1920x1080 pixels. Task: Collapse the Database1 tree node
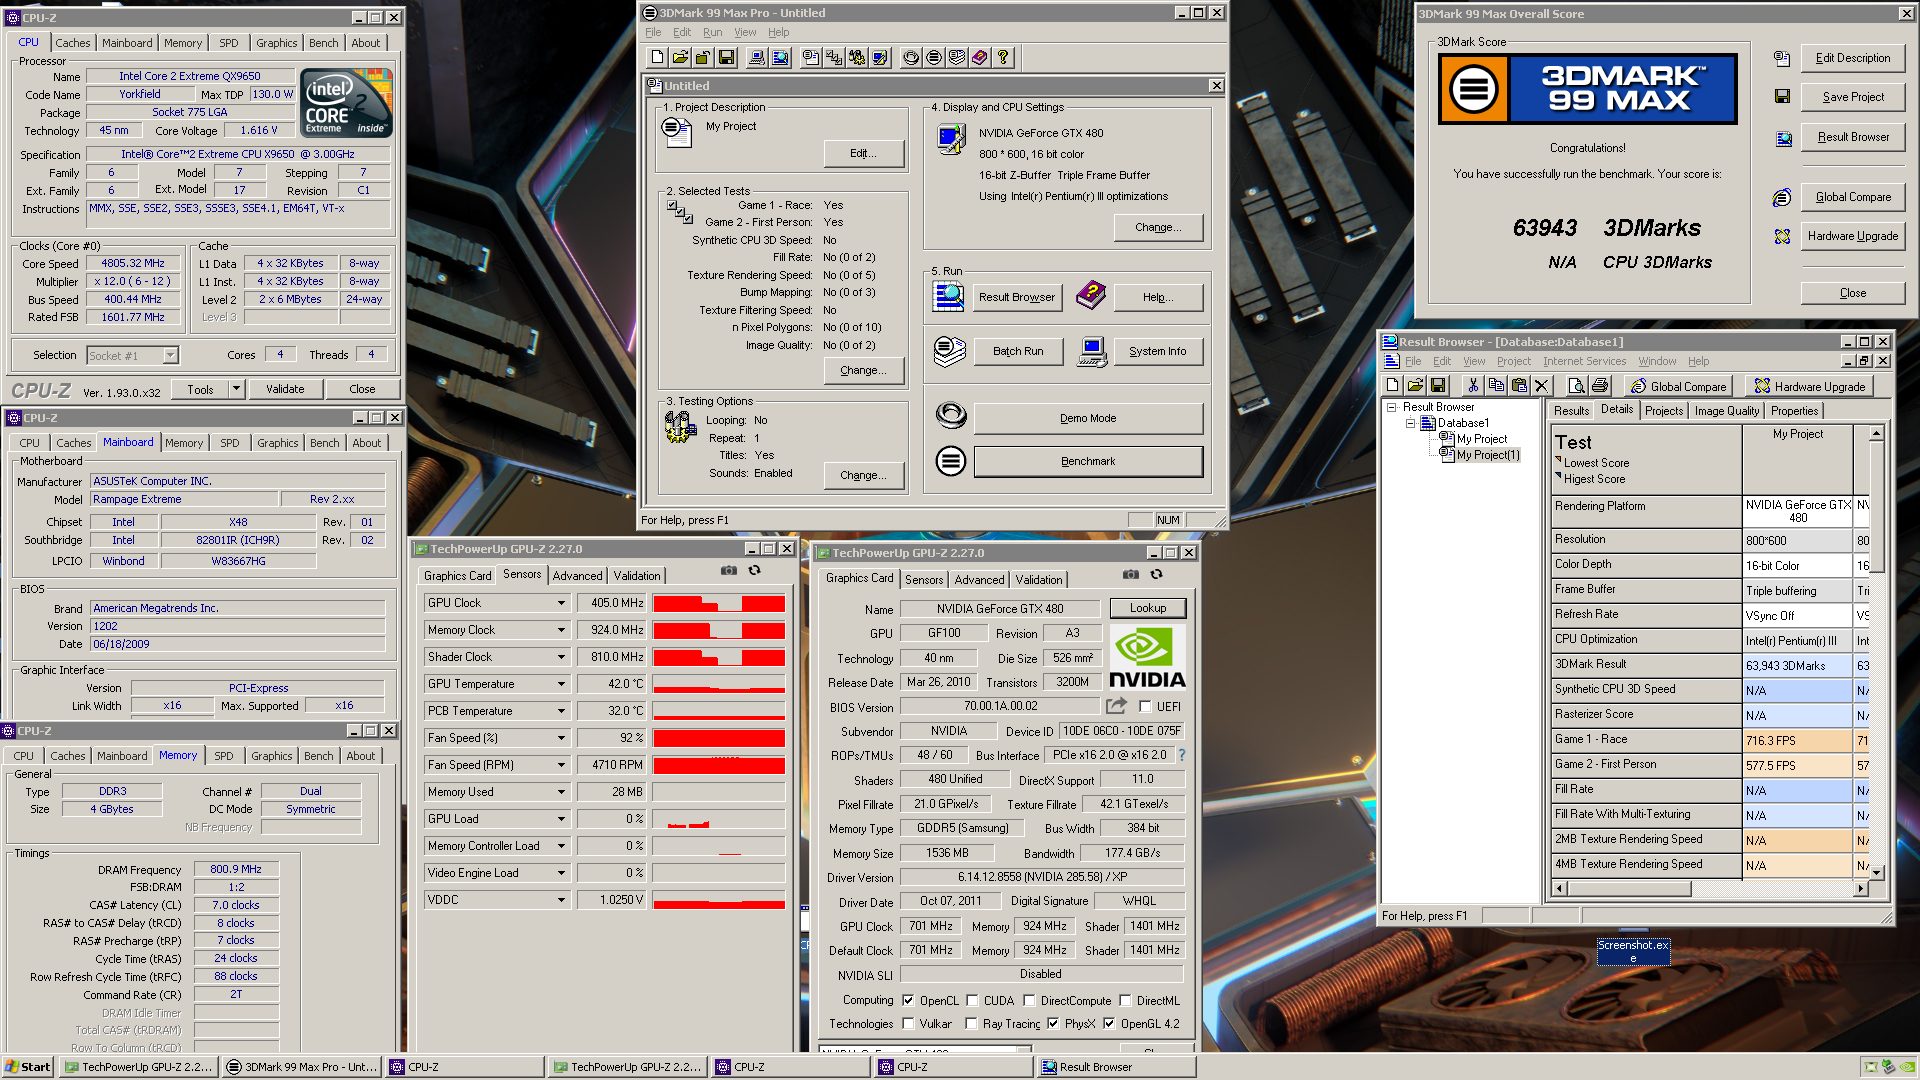(1411, 423)
